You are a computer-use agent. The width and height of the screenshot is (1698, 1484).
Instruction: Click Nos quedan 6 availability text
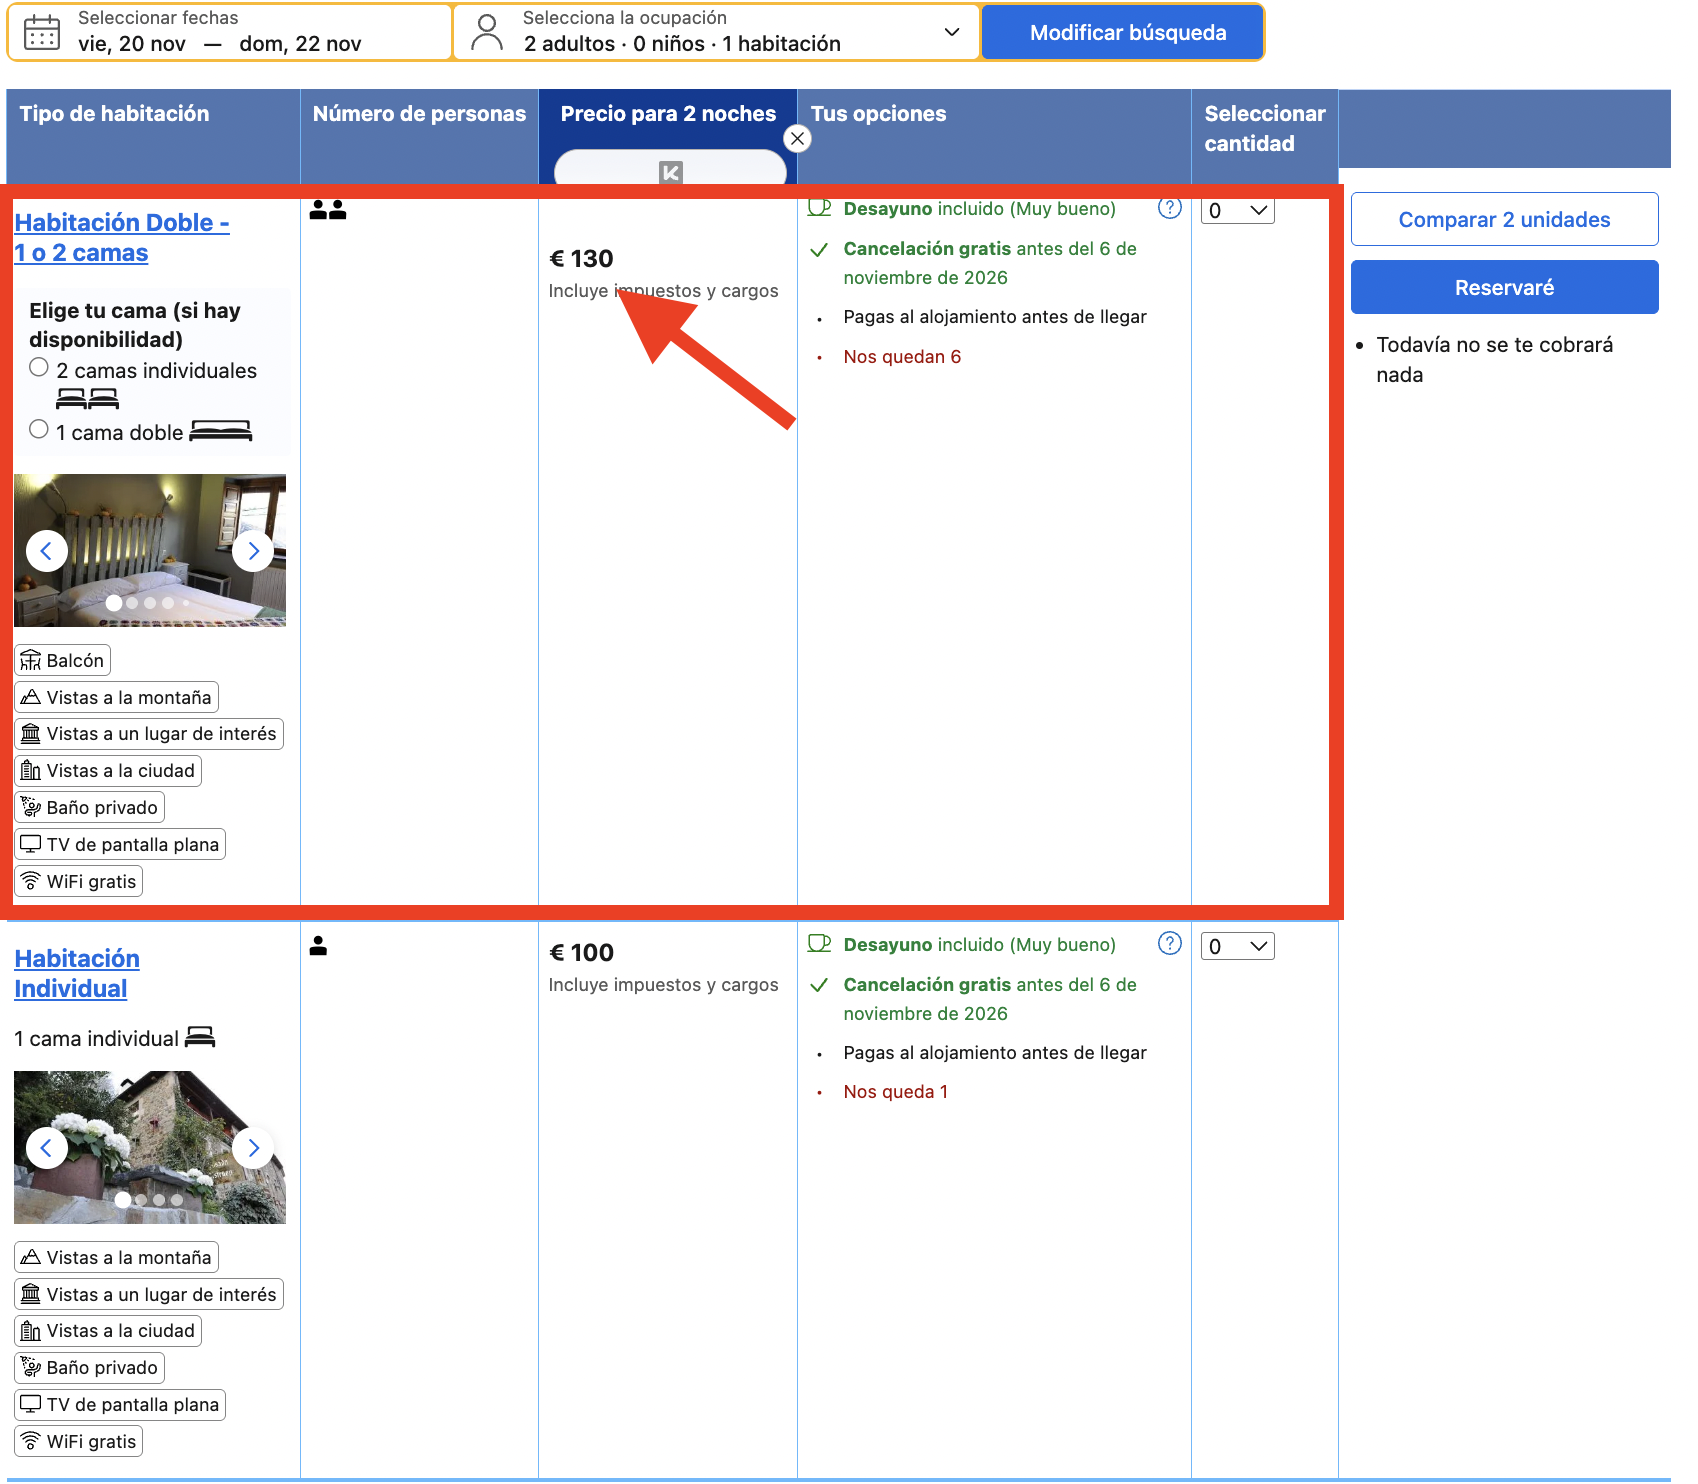pos(902,357)
